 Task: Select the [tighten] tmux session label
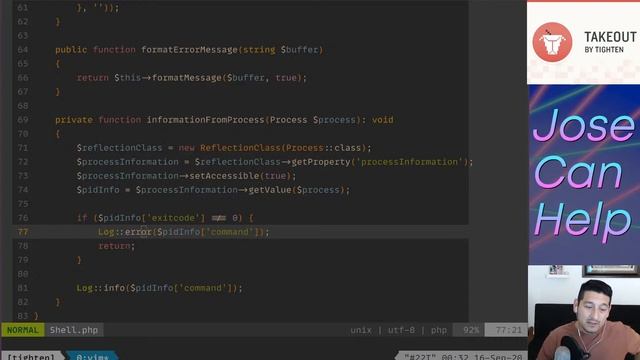pyautogui.click(x=31, y=356)
